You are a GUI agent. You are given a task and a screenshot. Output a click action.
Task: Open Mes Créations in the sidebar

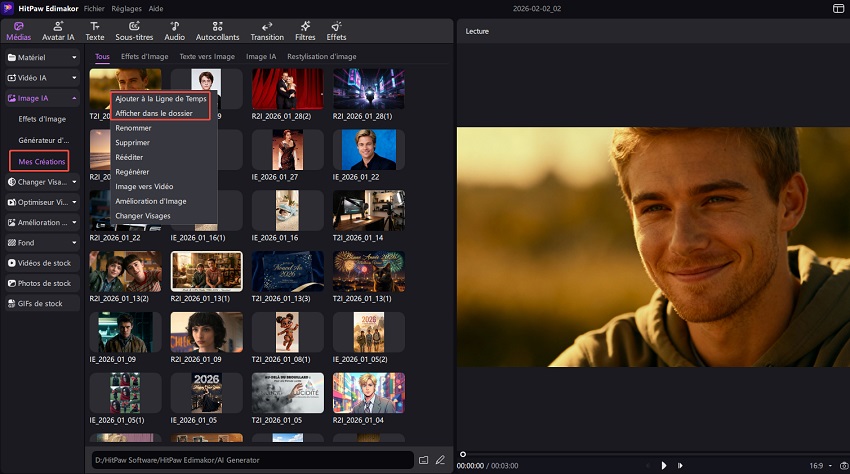coord(40,161)
